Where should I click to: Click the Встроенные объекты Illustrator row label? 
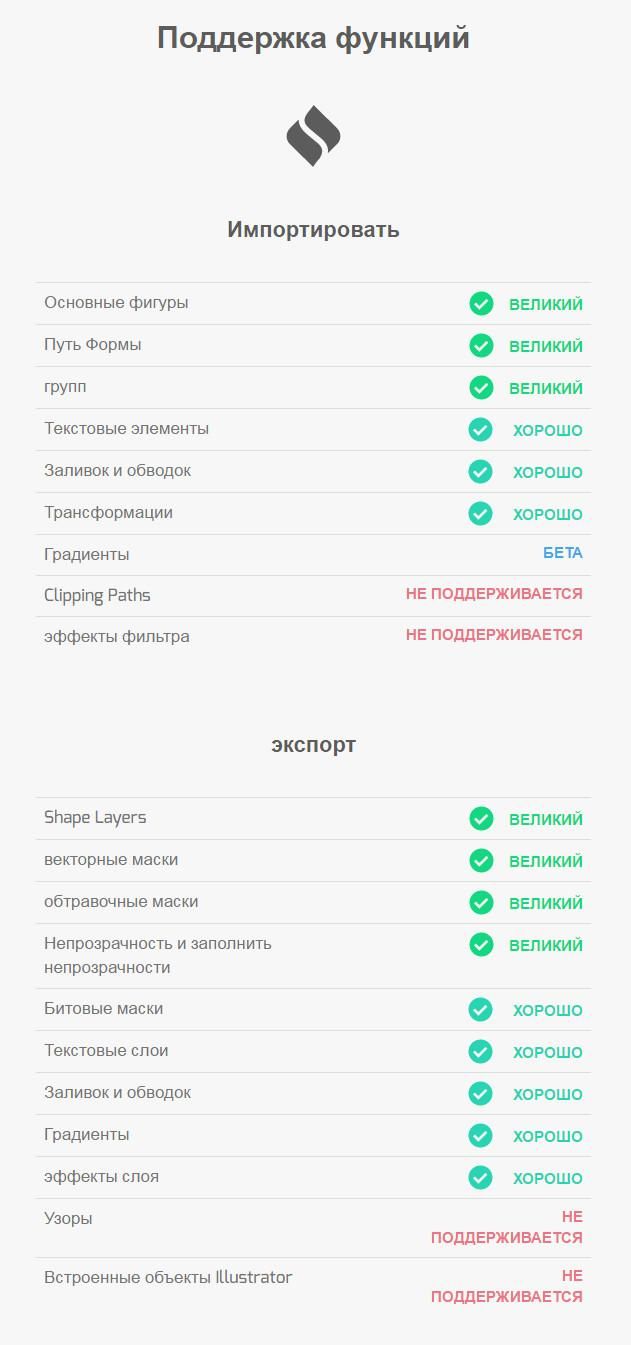168,1277
